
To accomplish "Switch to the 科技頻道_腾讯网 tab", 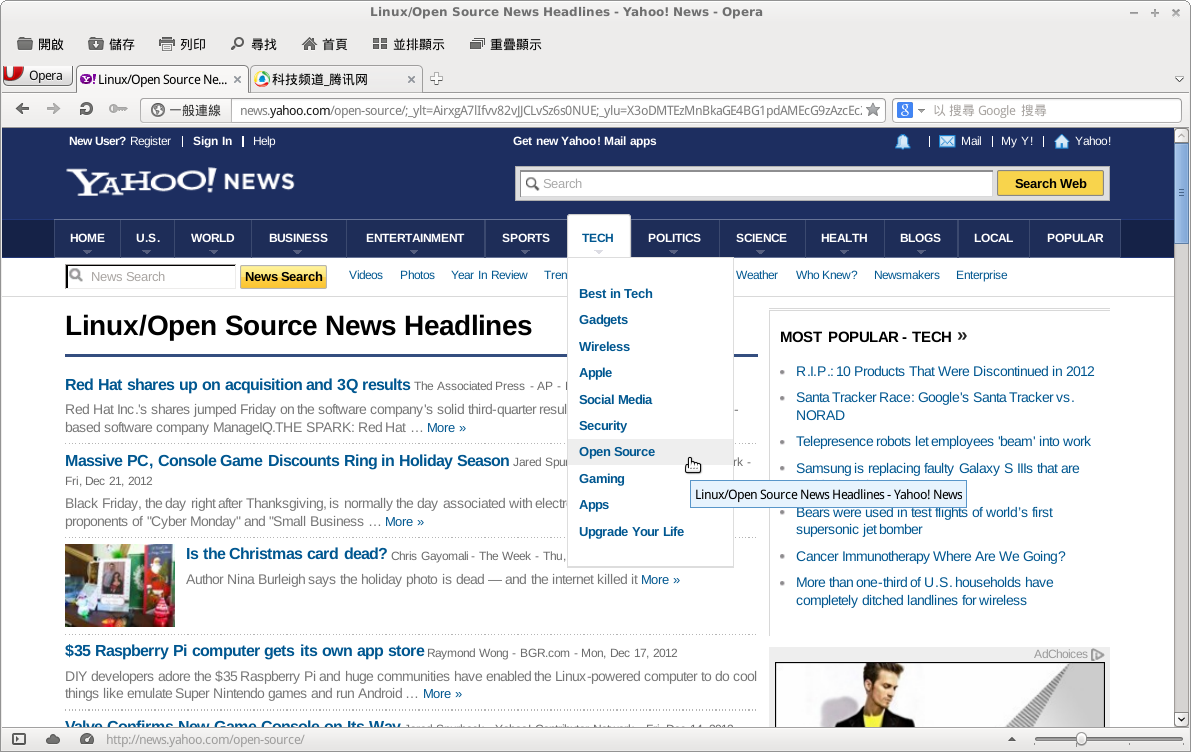I will [x=334, y=79].
